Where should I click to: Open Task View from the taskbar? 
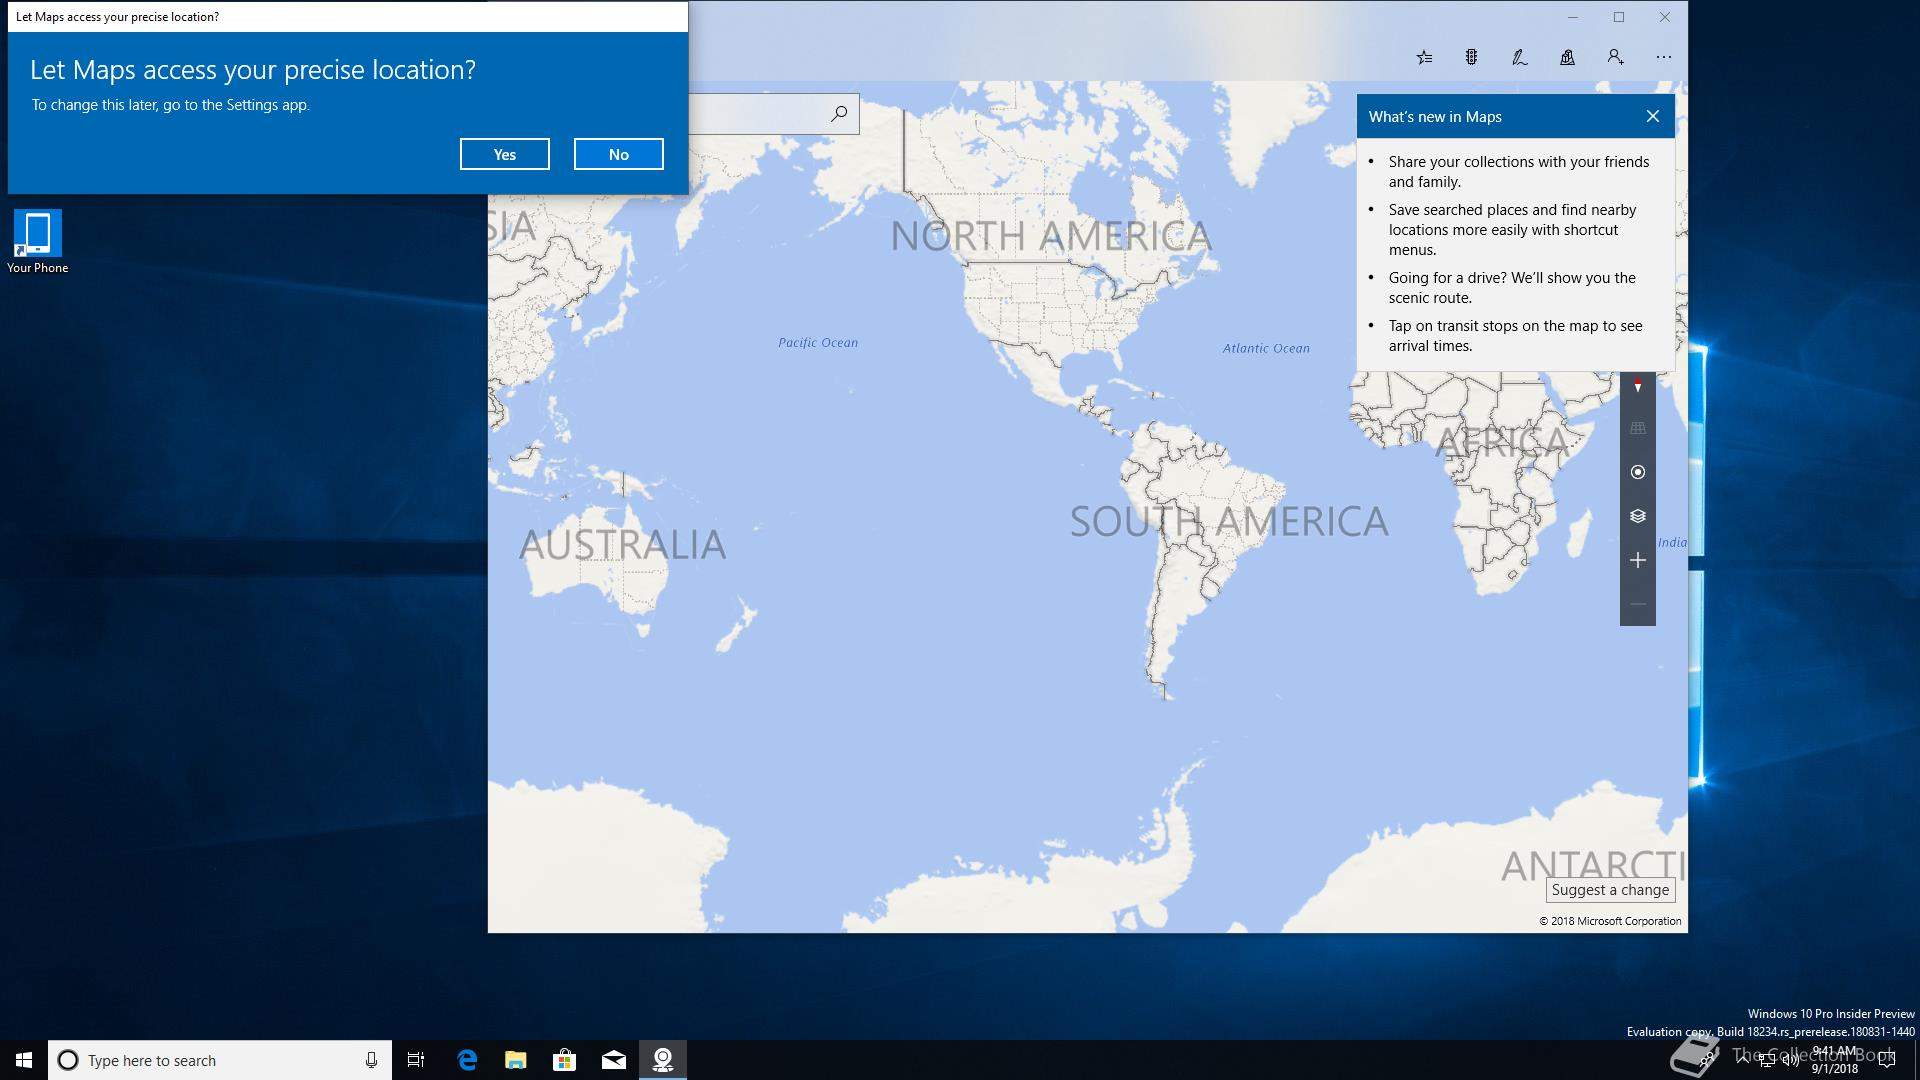(416, 1060)
